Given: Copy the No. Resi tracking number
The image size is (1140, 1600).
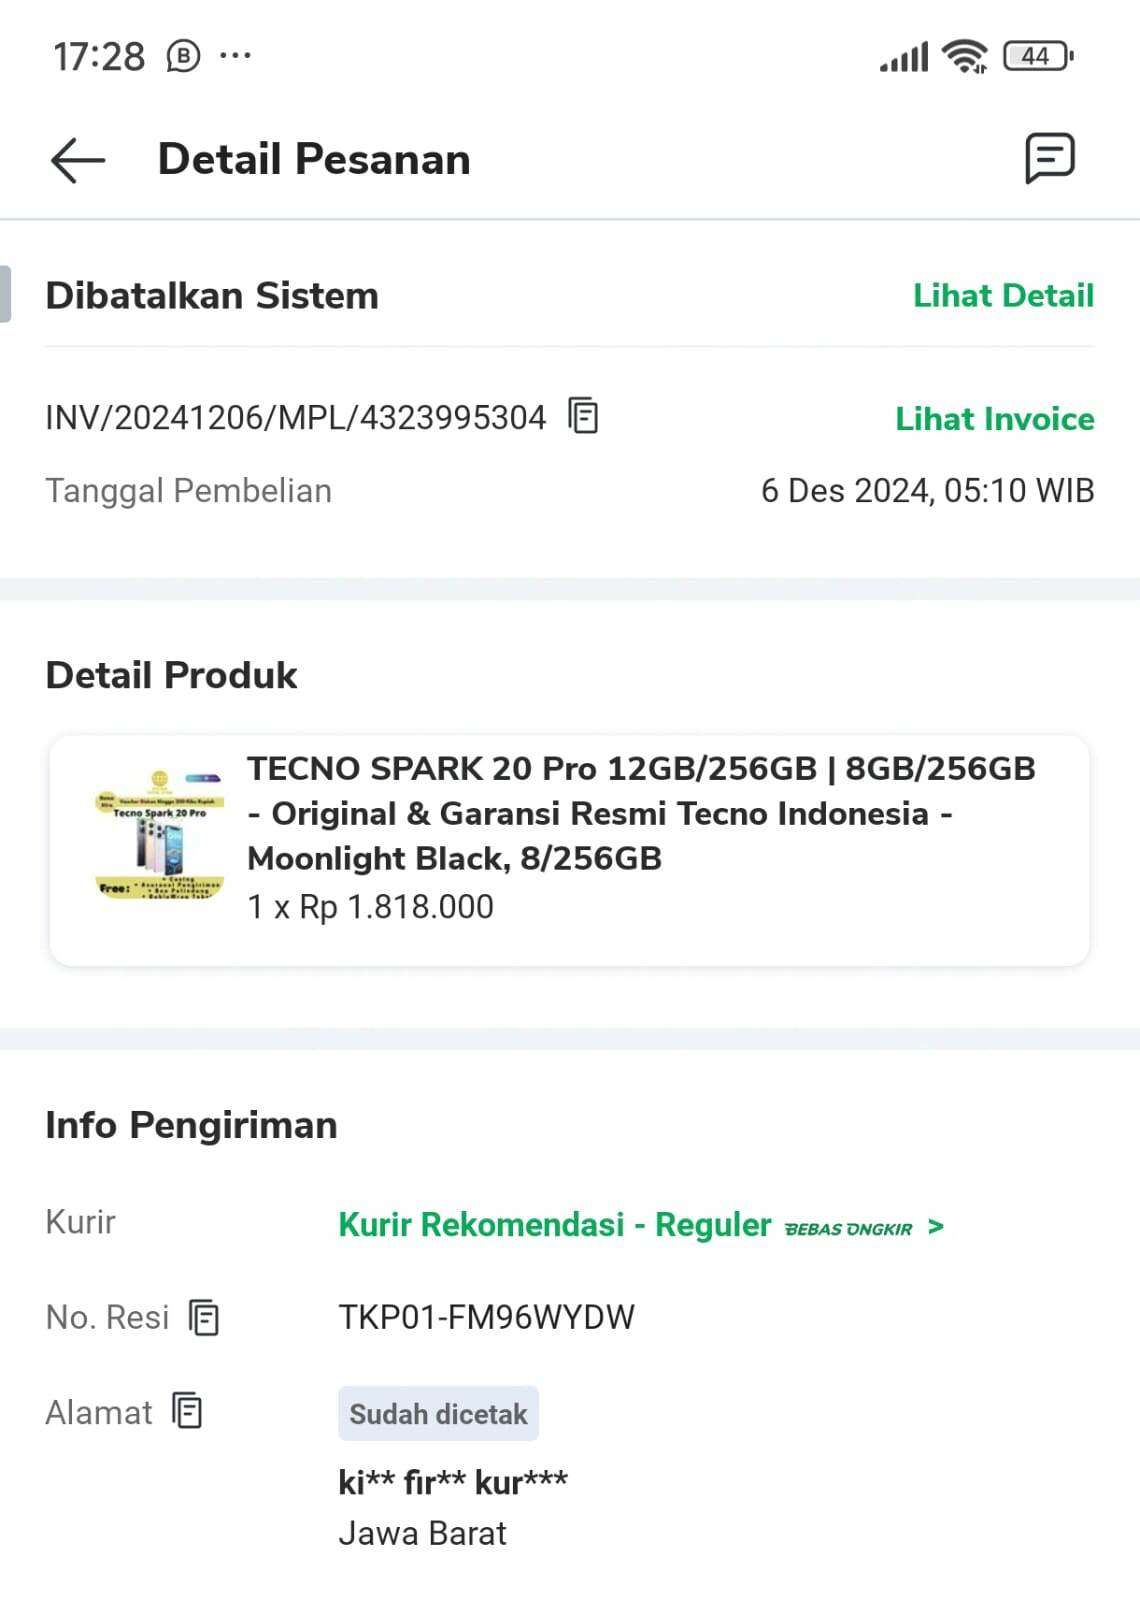Looking at the screenshot, I should coord(204,1318).
